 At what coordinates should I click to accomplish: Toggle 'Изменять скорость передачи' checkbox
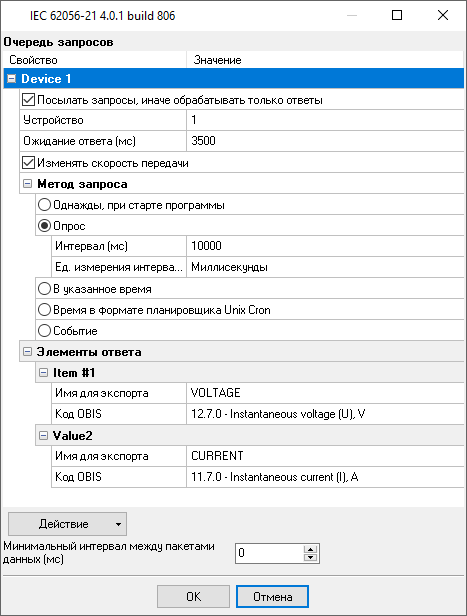tap(28, 163)
